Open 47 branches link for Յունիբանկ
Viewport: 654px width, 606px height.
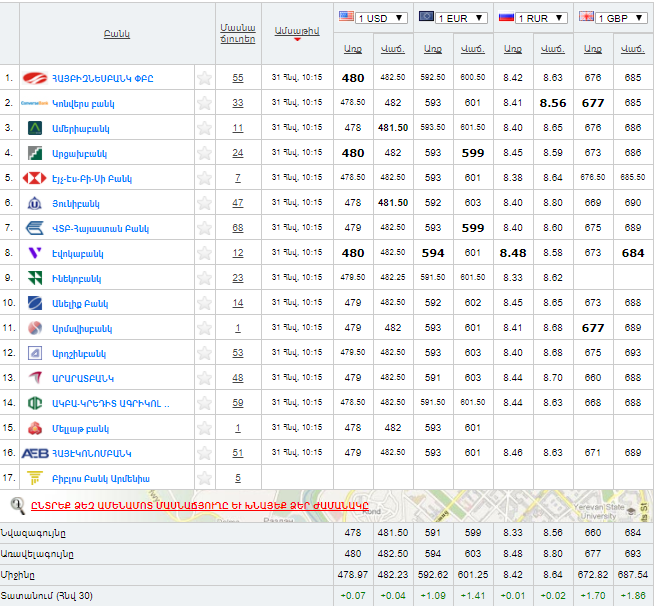238,203
